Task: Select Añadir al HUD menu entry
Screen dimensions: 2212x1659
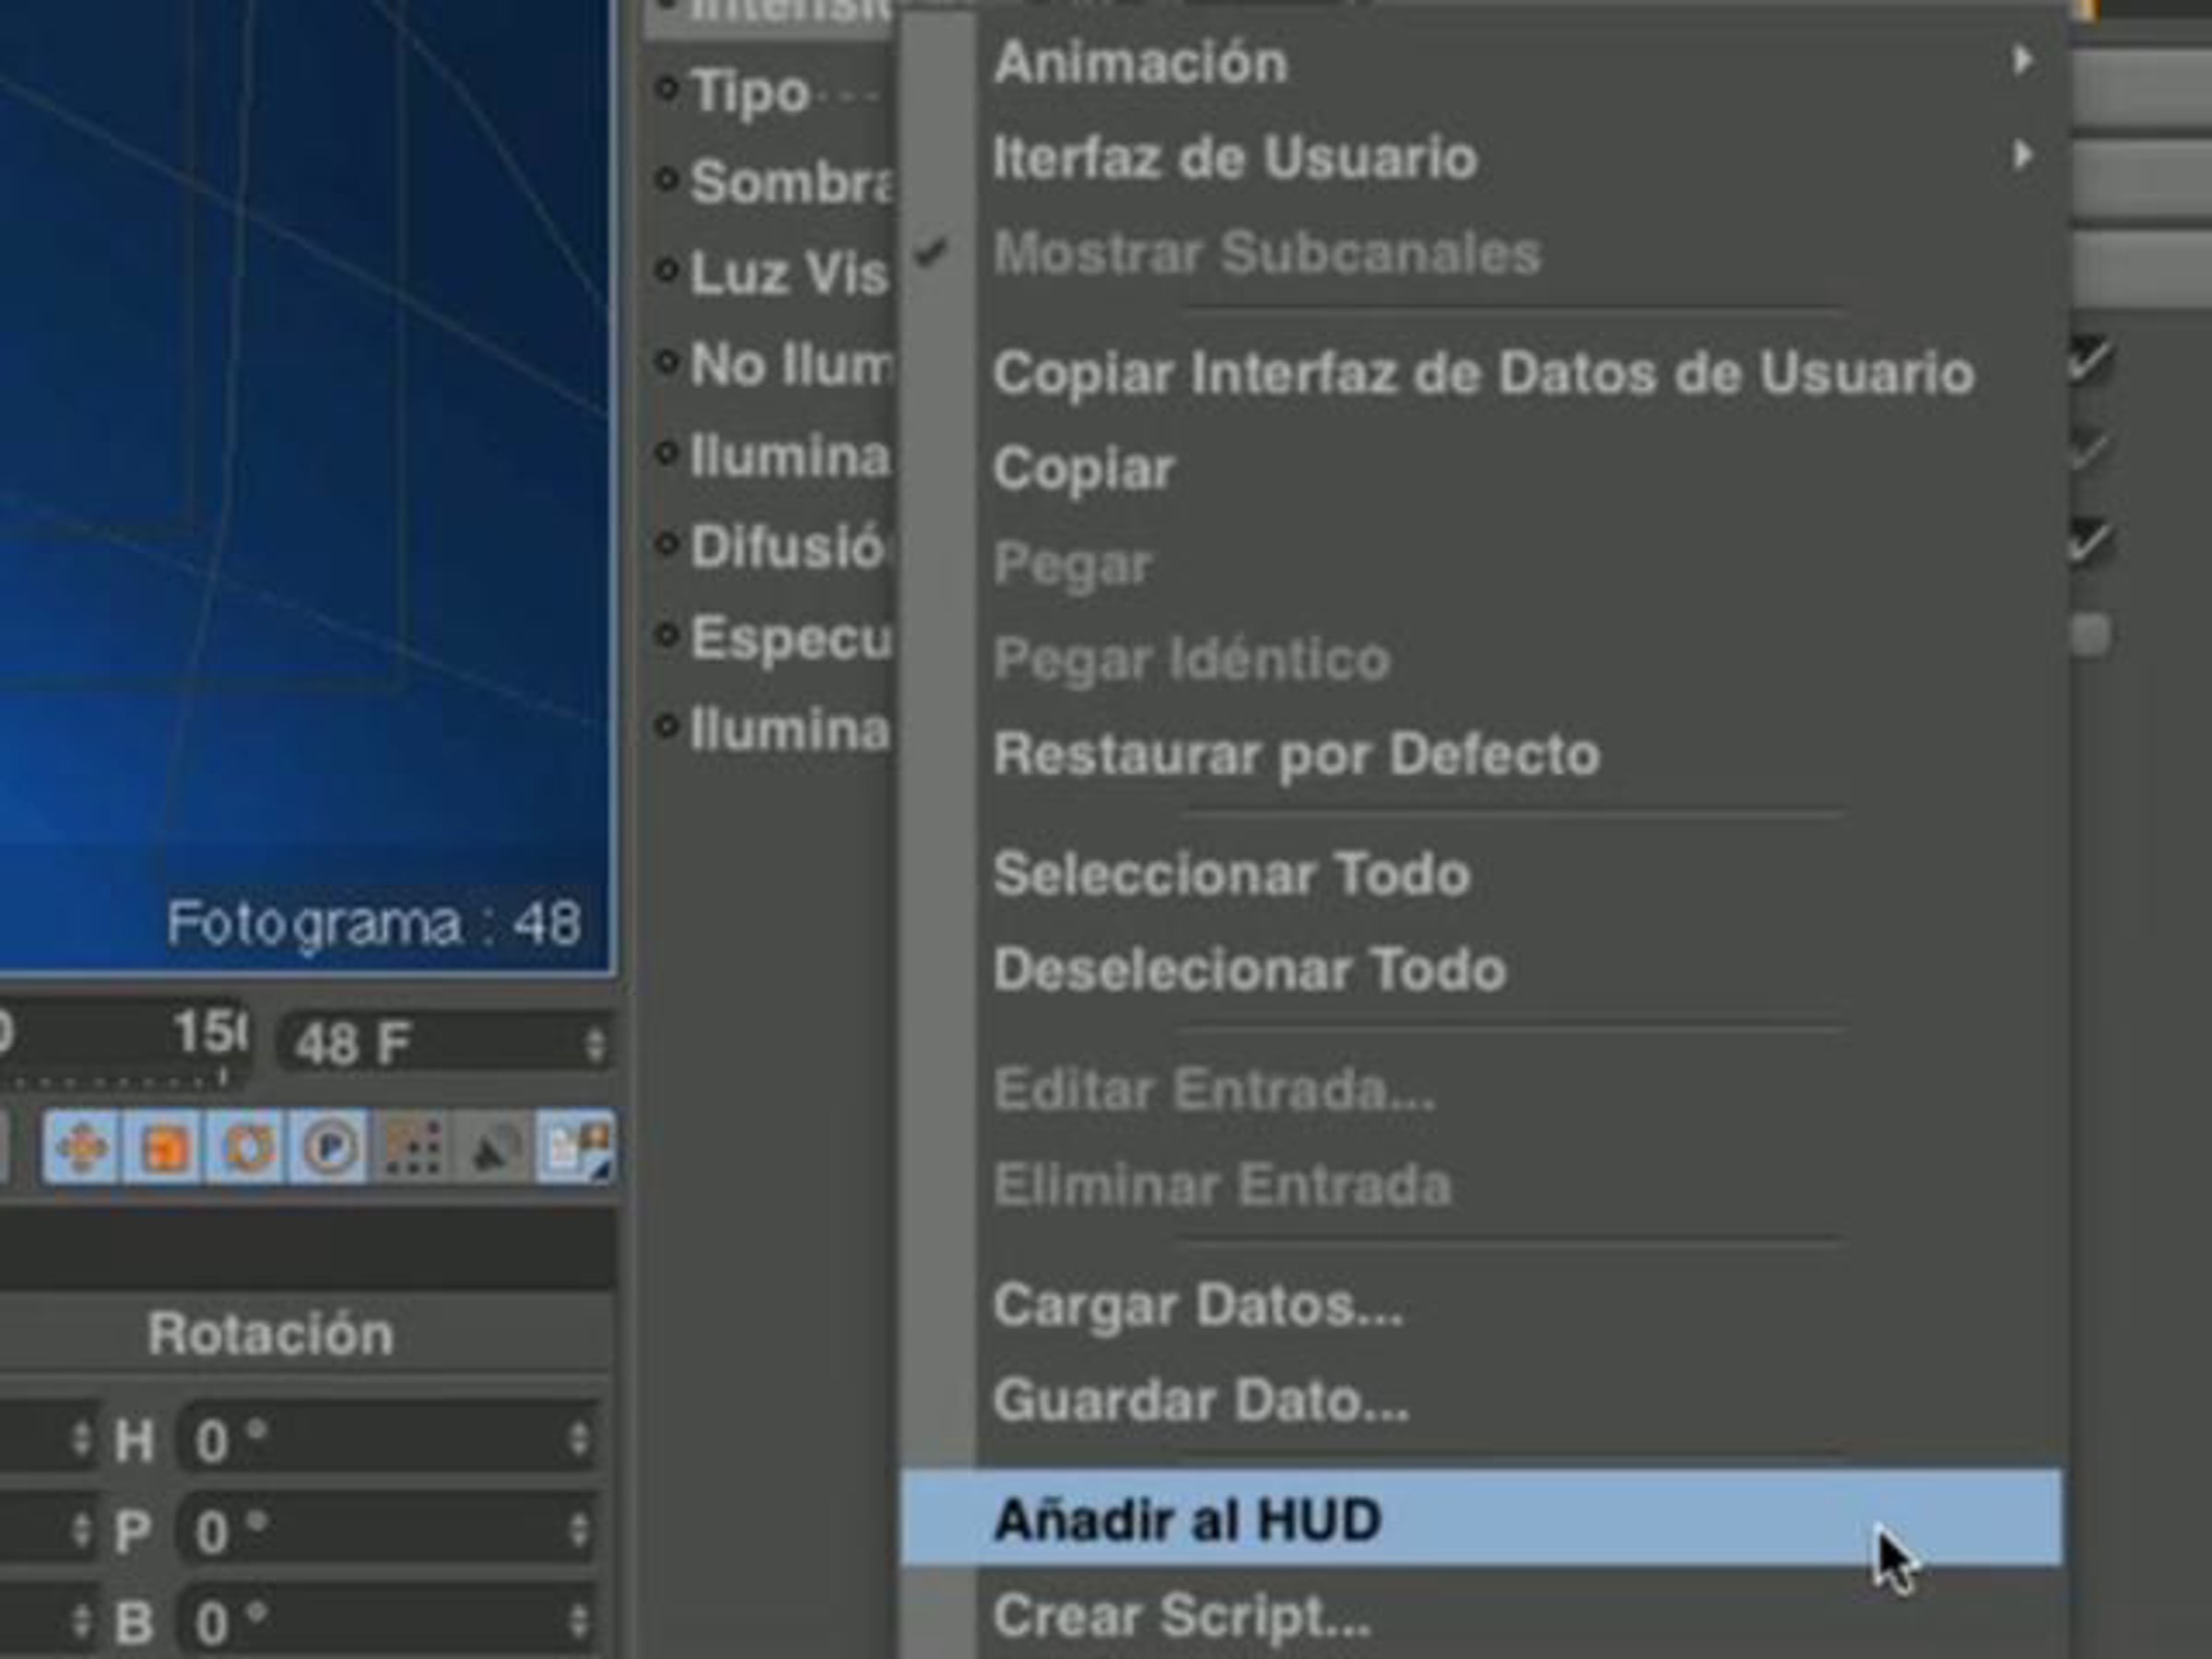Action: tap(1187, 1520)
